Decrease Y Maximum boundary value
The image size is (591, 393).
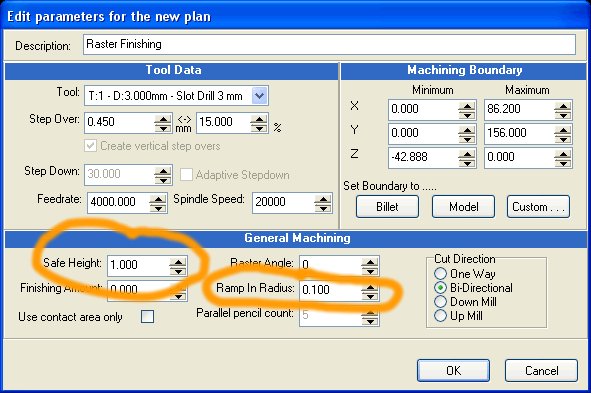tap(563, 139)
